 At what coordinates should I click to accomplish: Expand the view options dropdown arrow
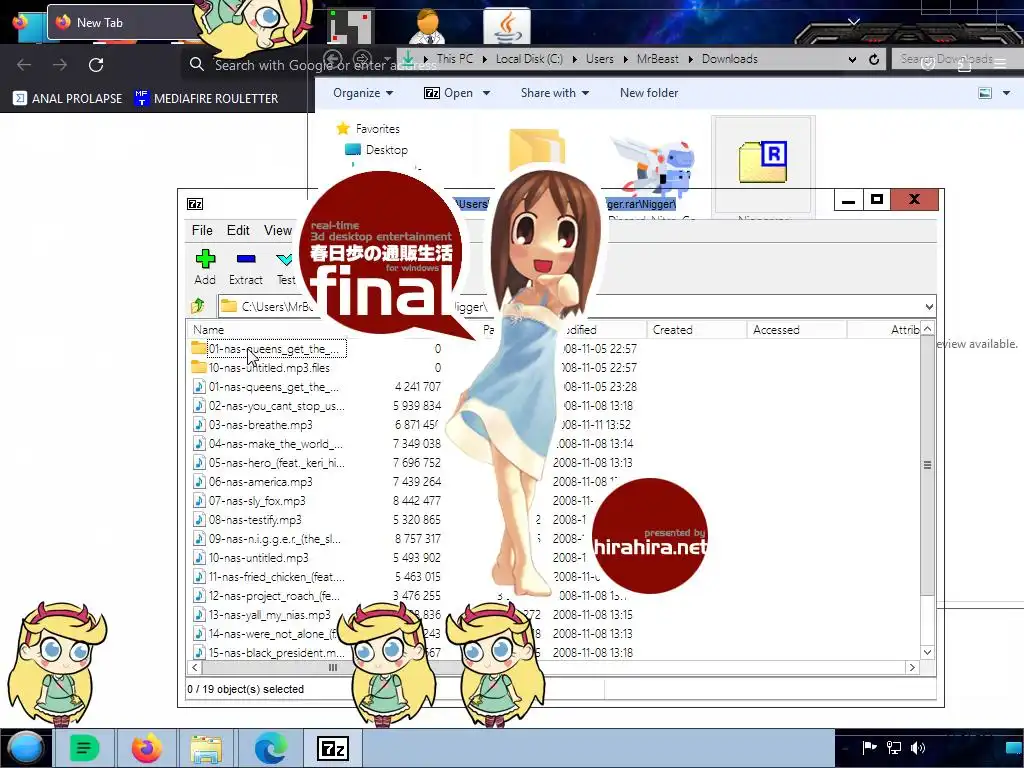(1006, 93)
